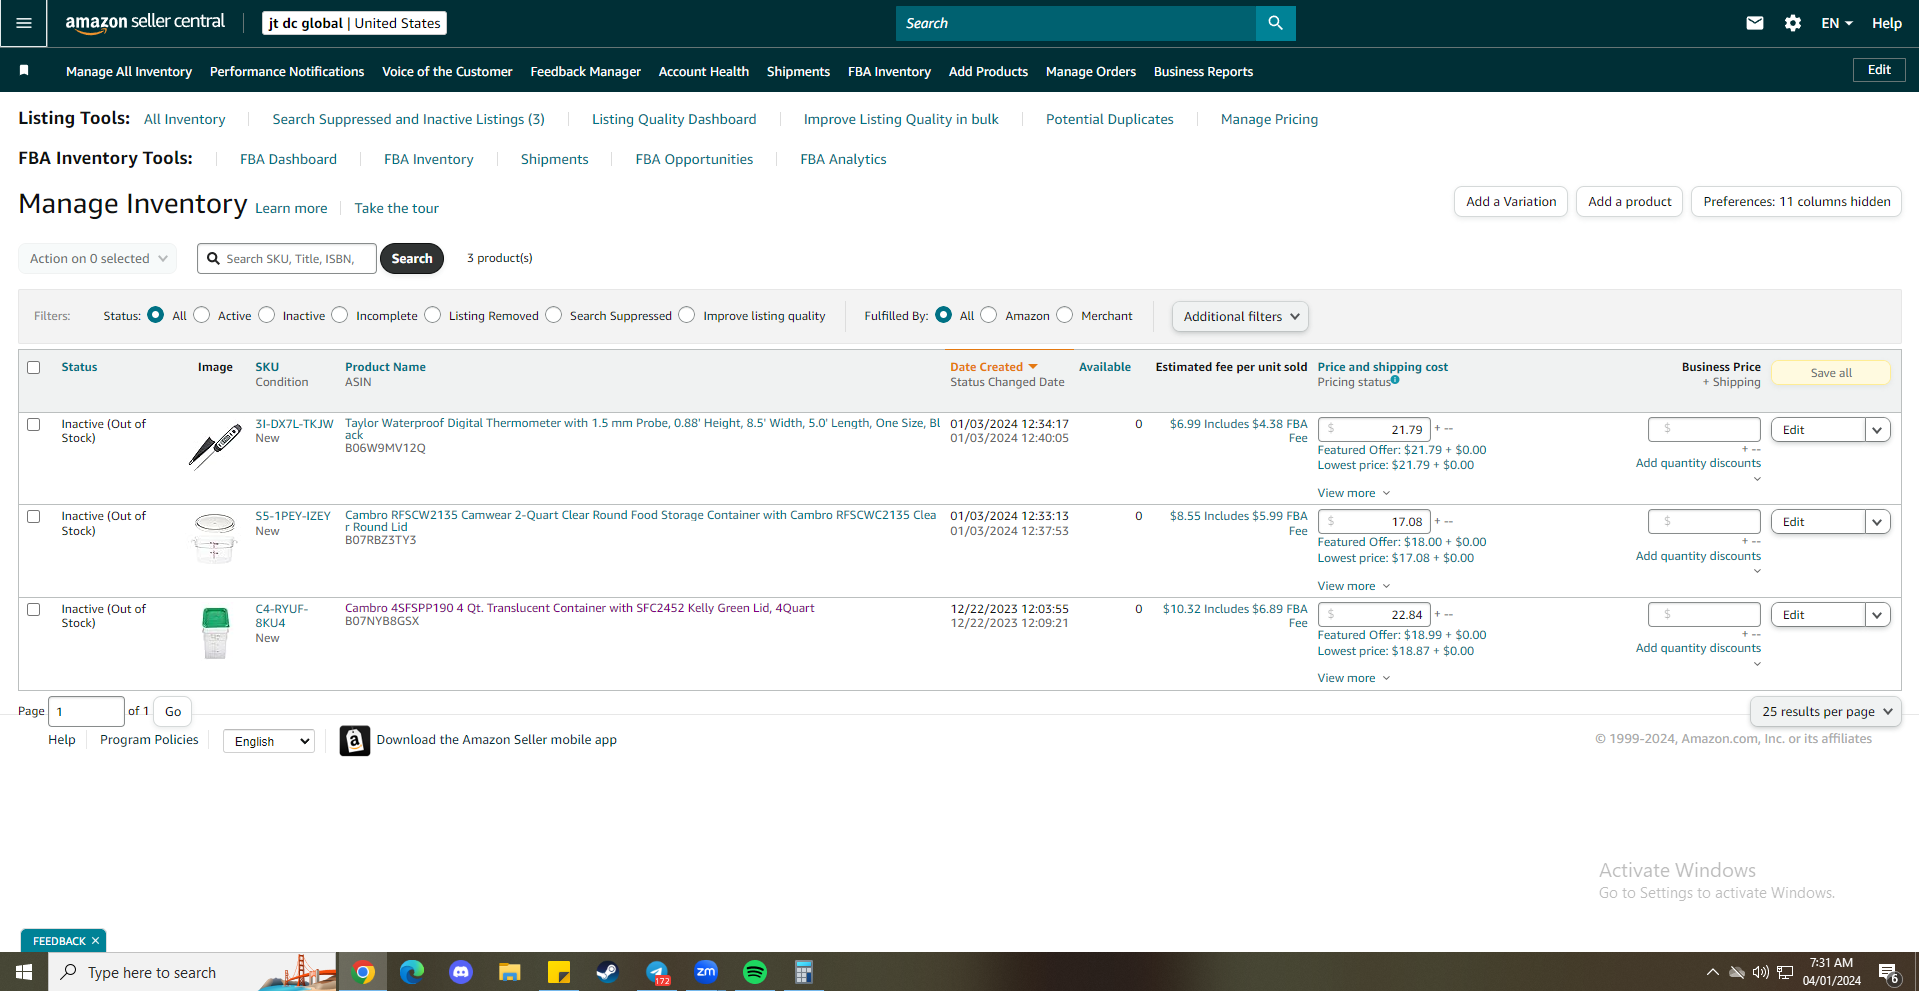1919x991 pixels.
Task: Select the C4-RYUF-8KU4 row checkbox
Action: 34,609
